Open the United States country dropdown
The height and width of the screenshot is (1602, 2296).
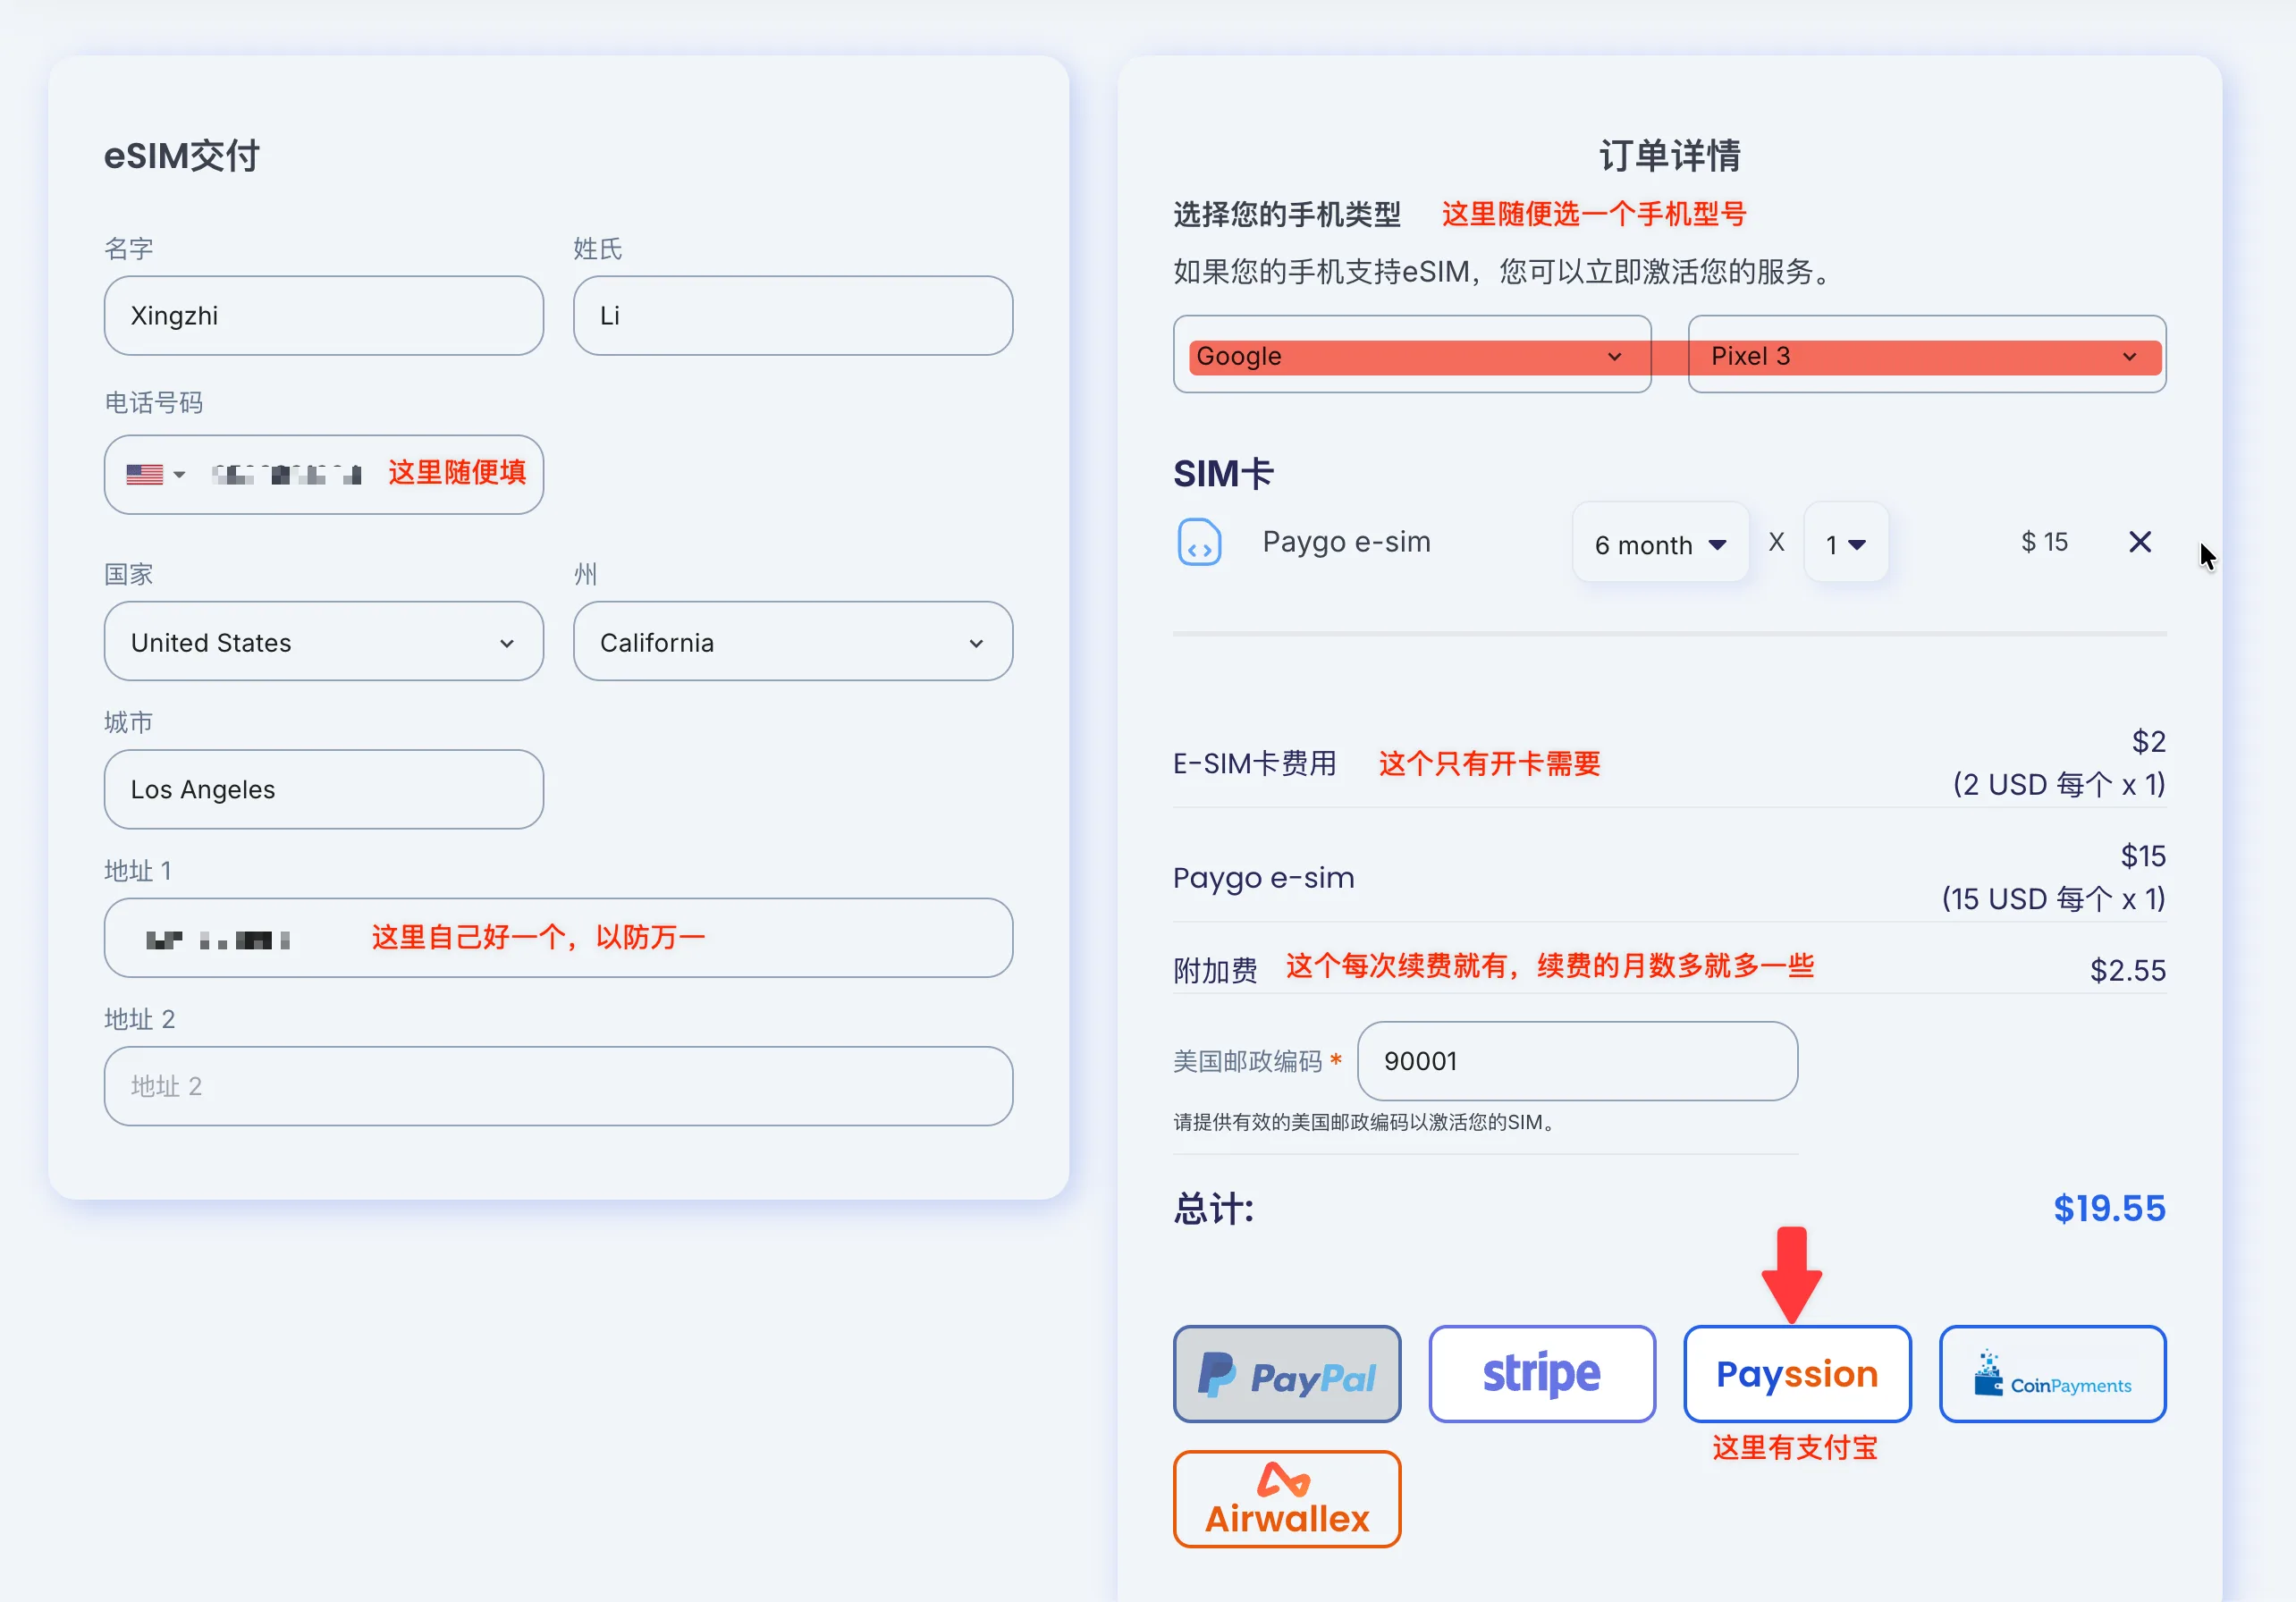(x=323, y=641)
